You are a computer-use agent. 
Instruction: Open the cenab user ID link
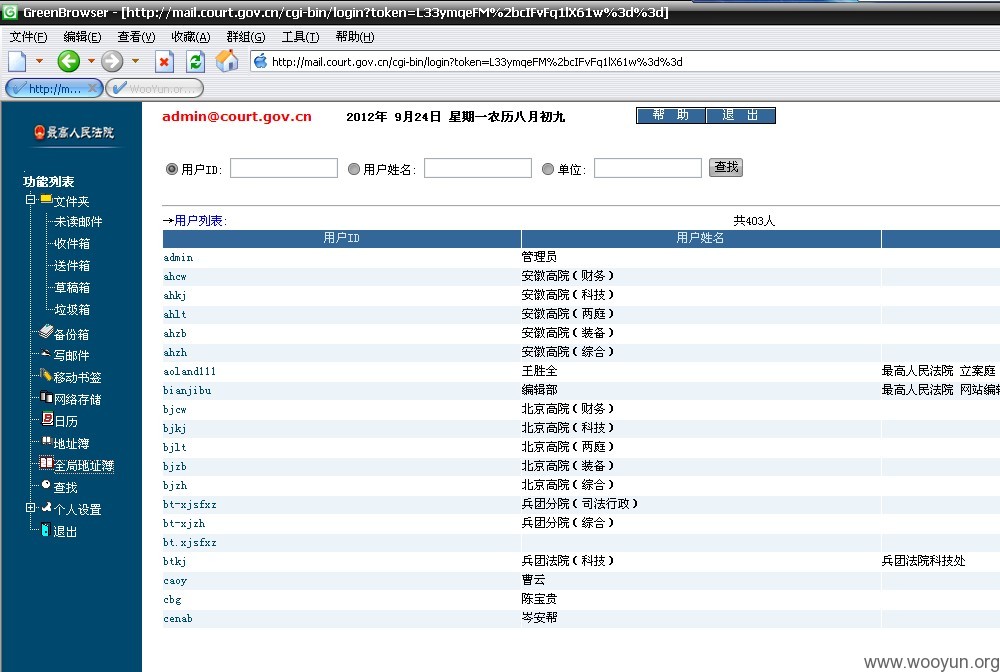[178, 619]
